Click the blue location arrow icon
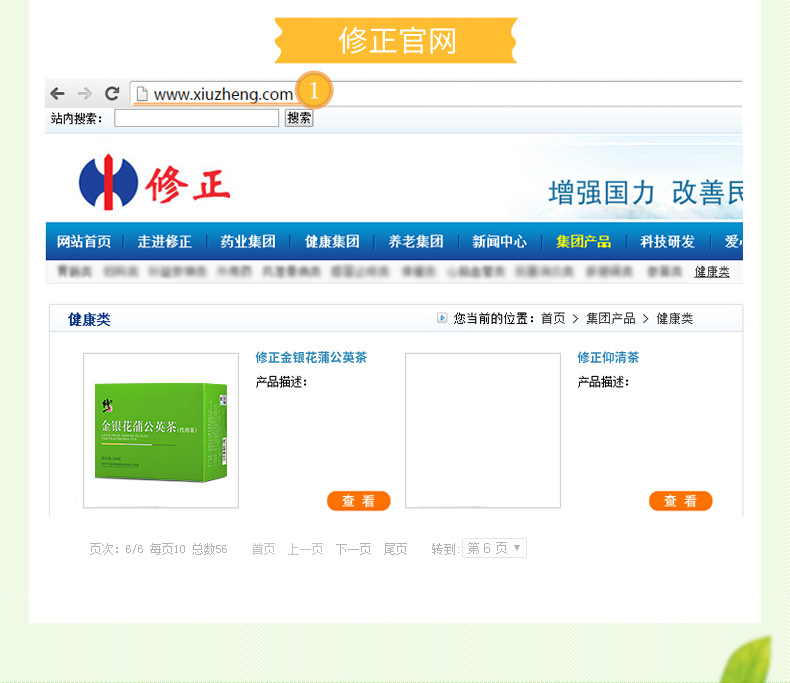 [x=442, y=318]
